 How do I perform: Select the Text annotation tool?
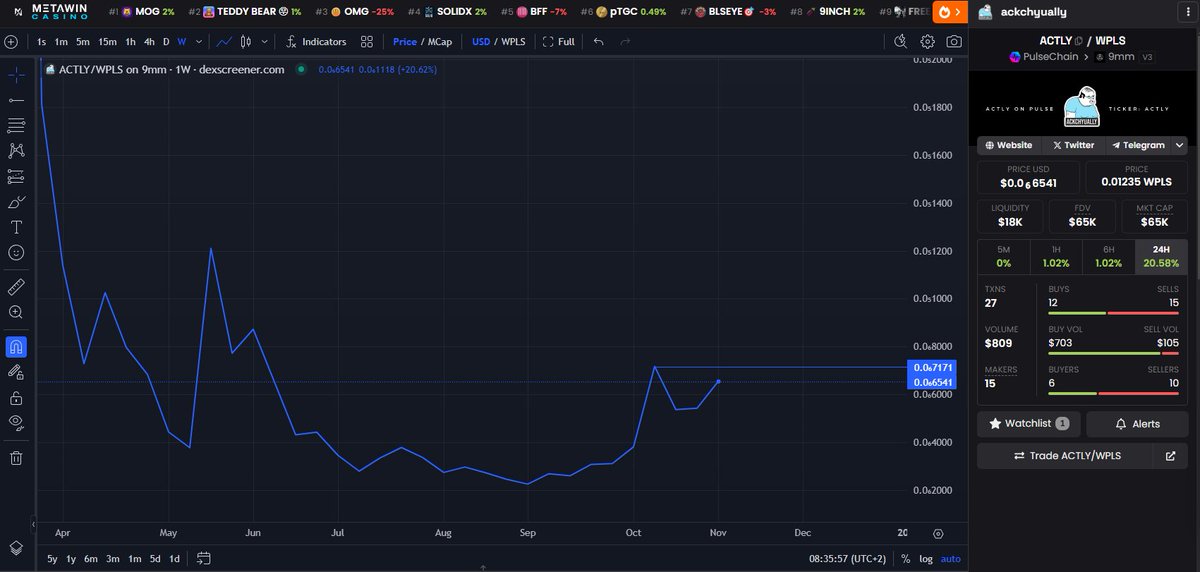(16, 227)
